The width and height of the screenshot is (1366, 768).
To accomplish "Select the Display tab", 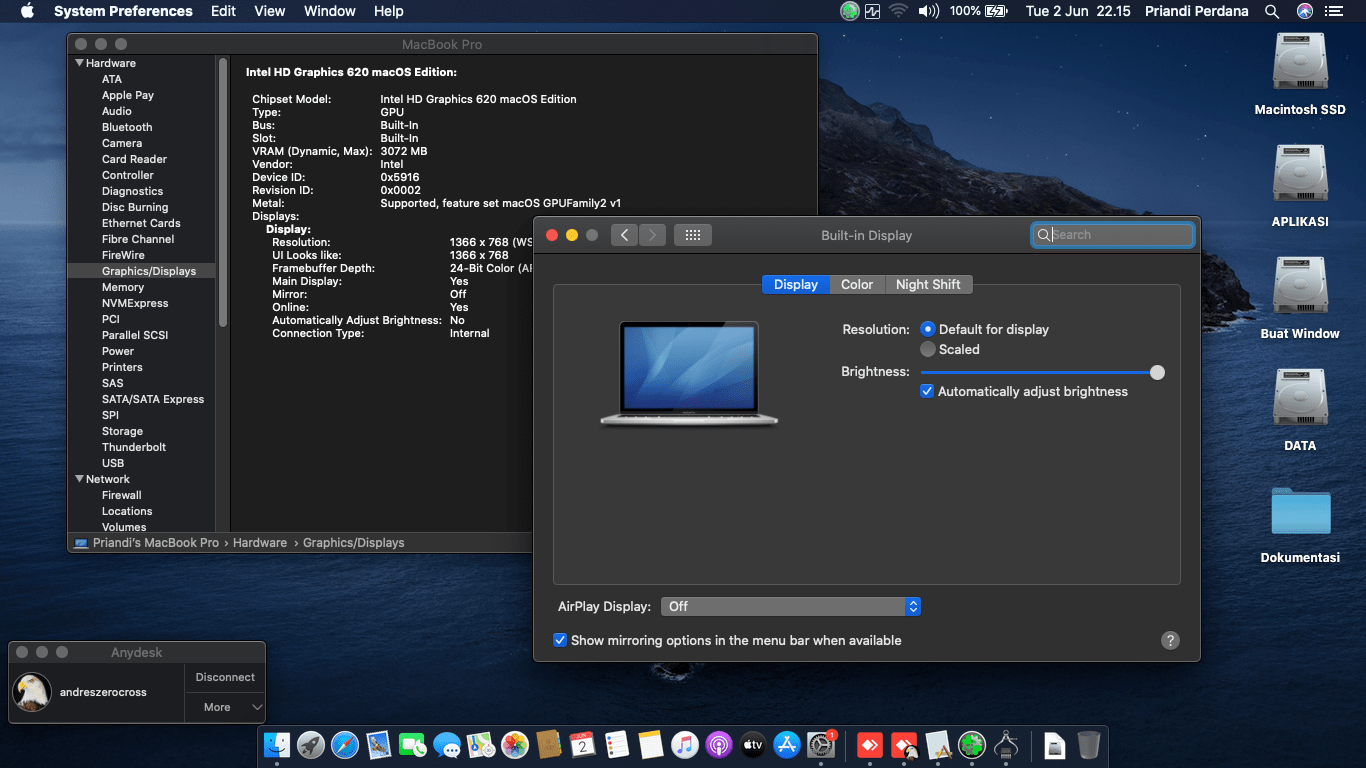I will (x=796, y=284).
